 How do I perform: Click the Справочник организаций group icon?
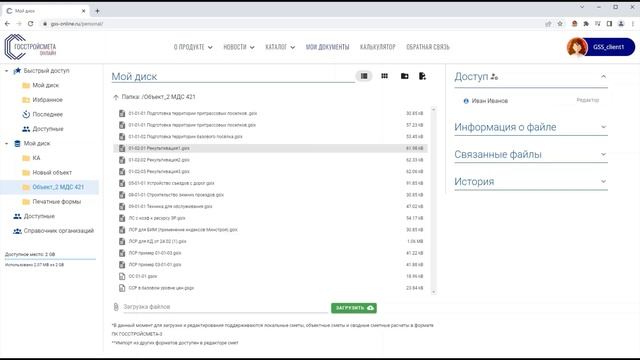pos(17,231)
